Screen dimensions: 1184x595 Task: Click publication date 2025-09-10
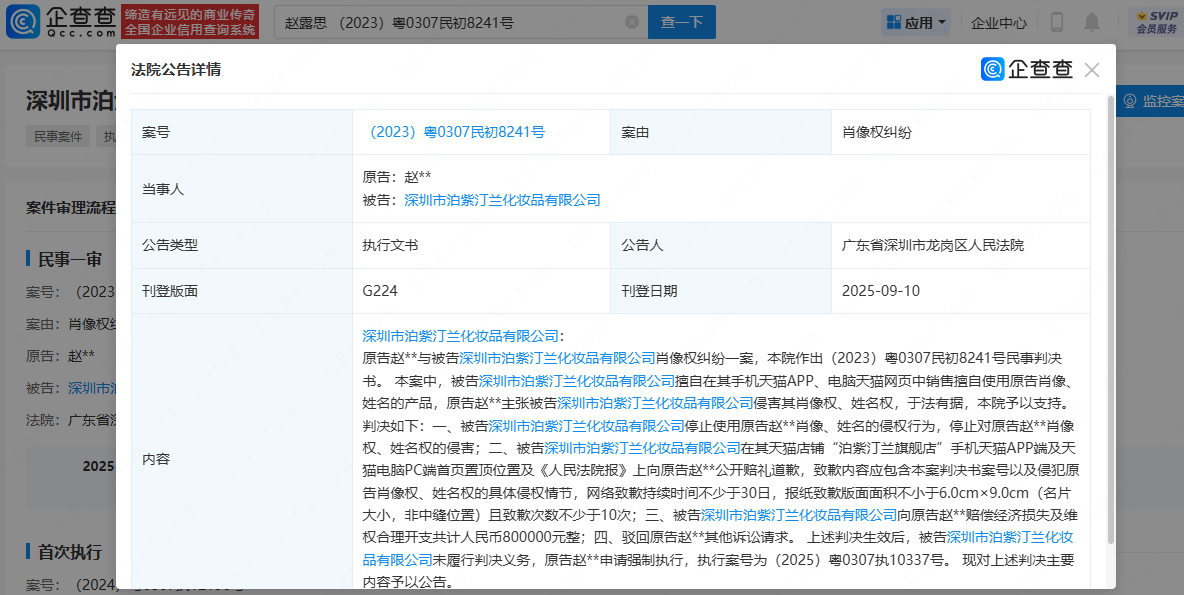tap(880, 291)
